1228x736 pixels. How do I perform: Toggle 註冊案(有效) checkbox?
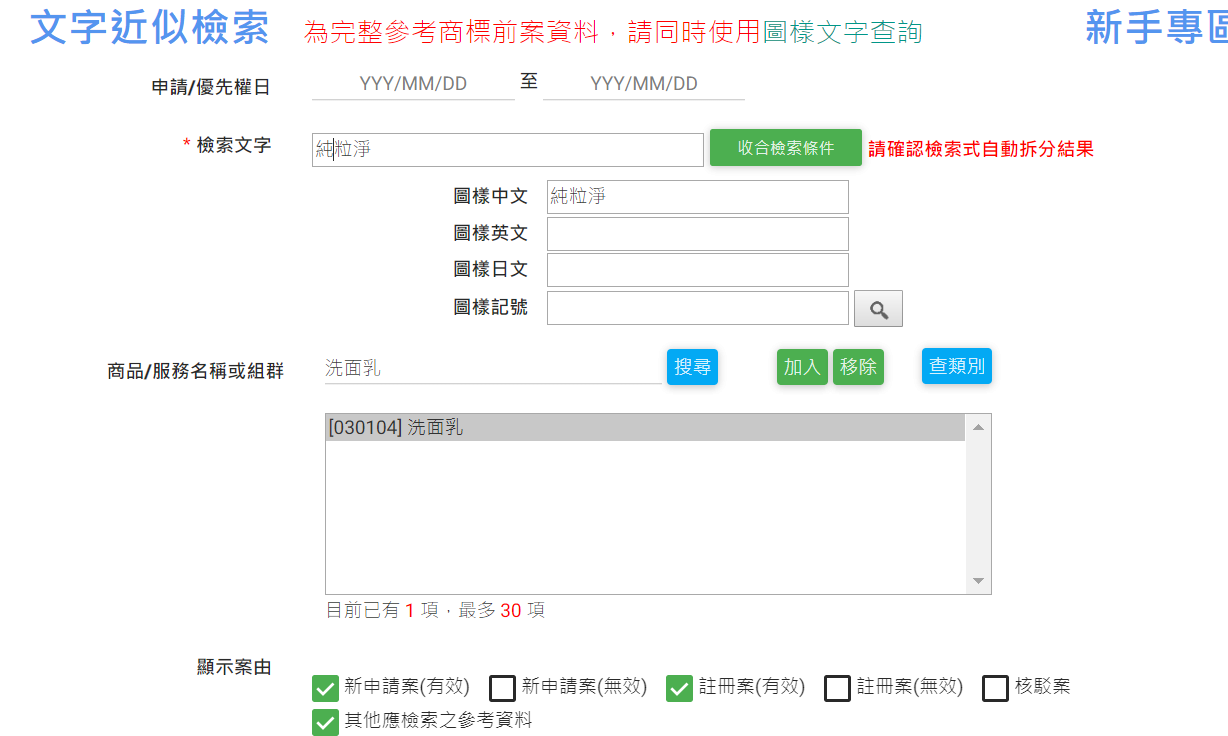679,688
